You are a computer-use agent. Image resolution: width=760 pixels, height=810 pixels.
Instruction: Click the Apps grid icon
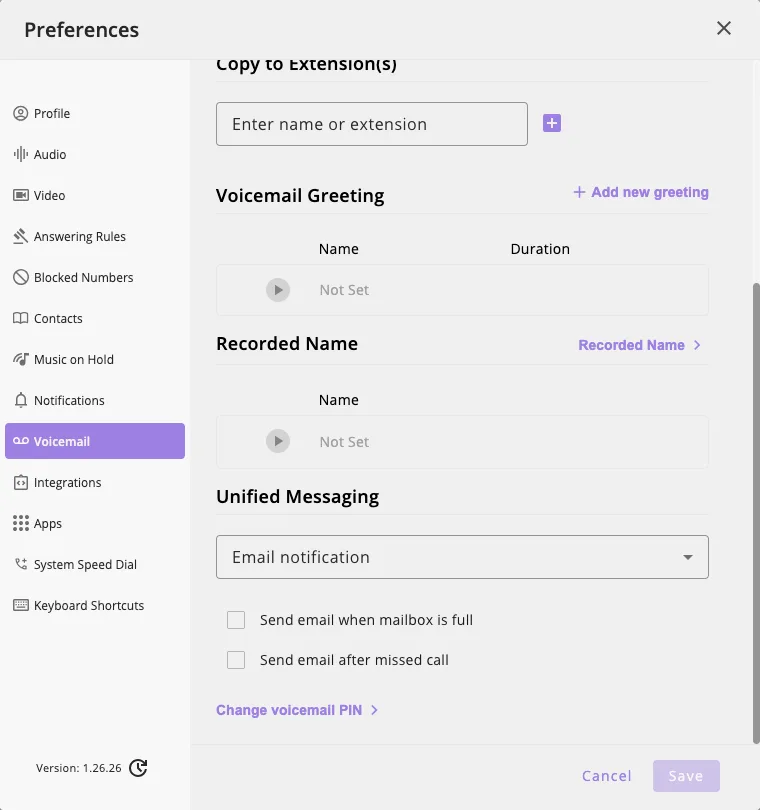pos(21,523)
